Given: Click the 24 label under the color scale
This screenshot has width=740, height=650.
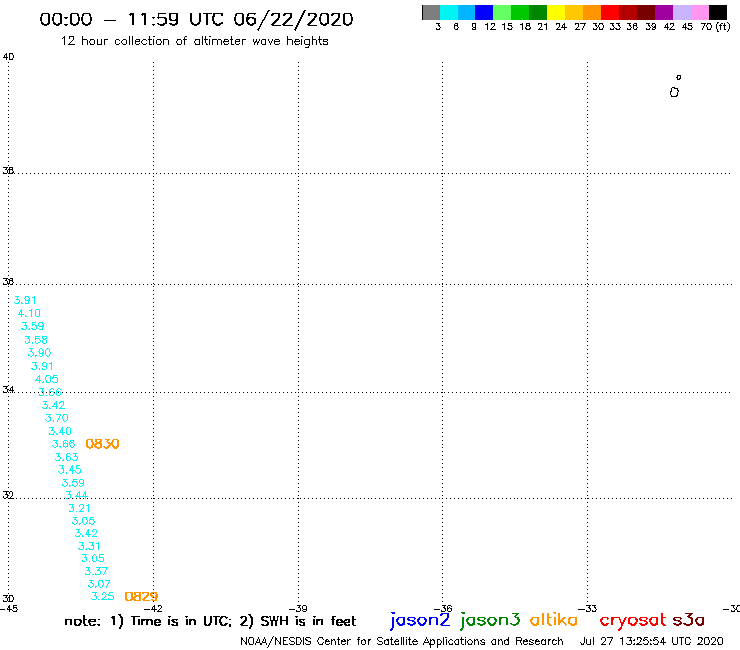Looking at the screenshot, I should click(x=561, y=27).
